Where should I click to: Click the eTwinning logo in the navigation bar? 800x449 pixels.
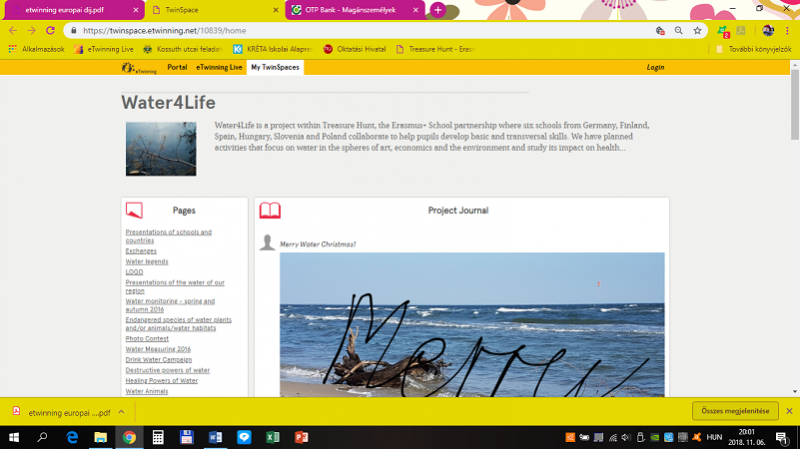(139, 68)
